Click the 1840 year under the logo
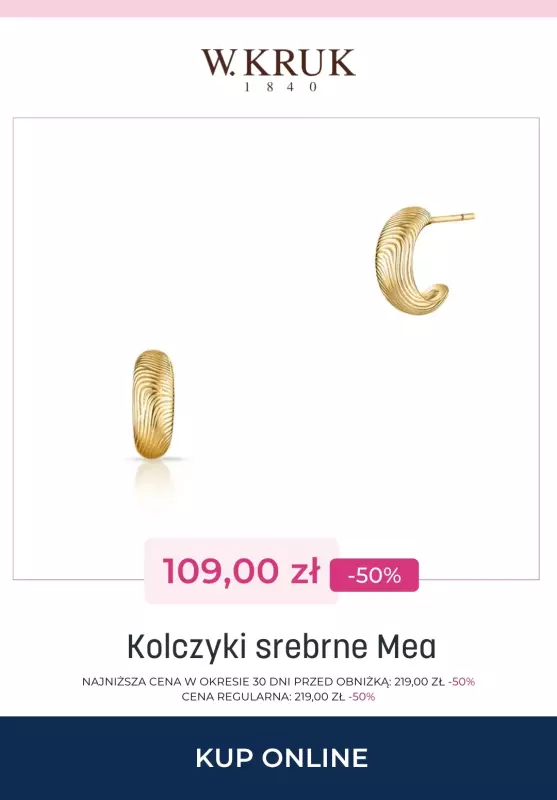The width and height of the screenshot is (557, 800). (x=281, y=87)
